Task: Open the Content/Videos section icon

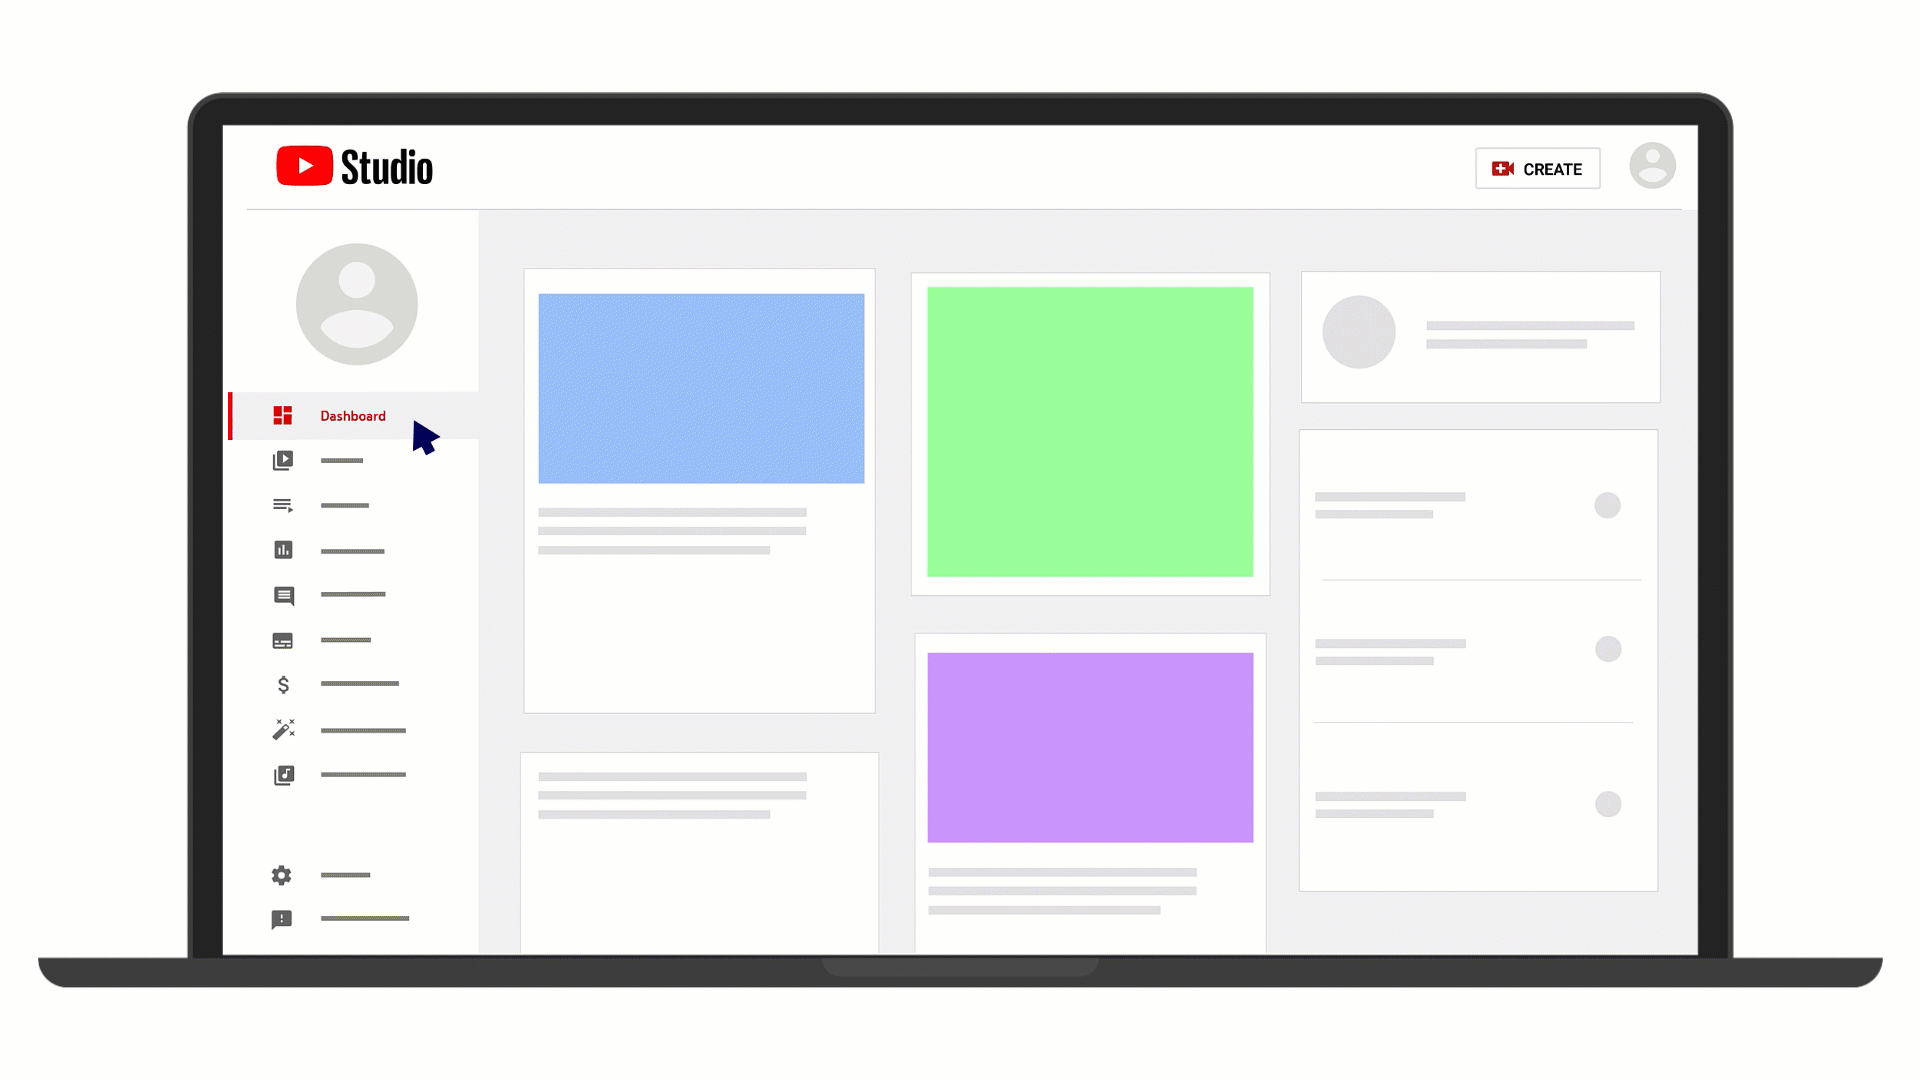Action: tap(282, 459)
